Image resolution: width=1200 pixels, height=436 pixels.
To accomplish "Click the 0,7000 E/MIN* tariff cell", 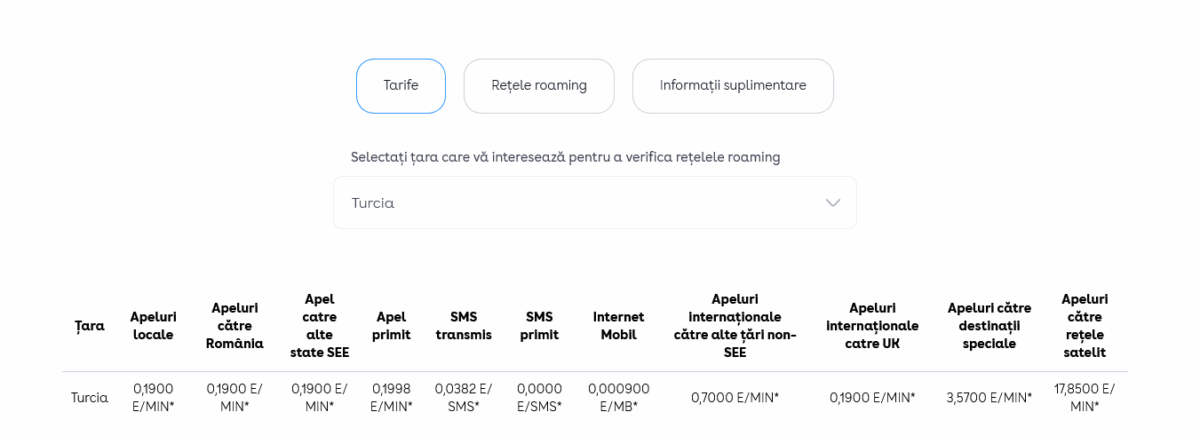I will point(735,398).
